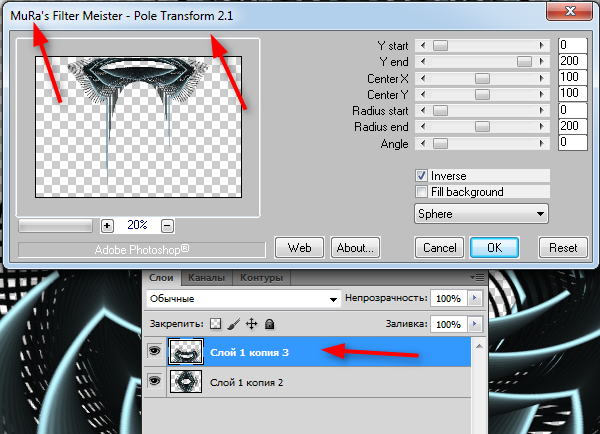Click layers panel scrollbar up arrow
The height and width of the screenshot is (434, 600).
click(479, 346)
